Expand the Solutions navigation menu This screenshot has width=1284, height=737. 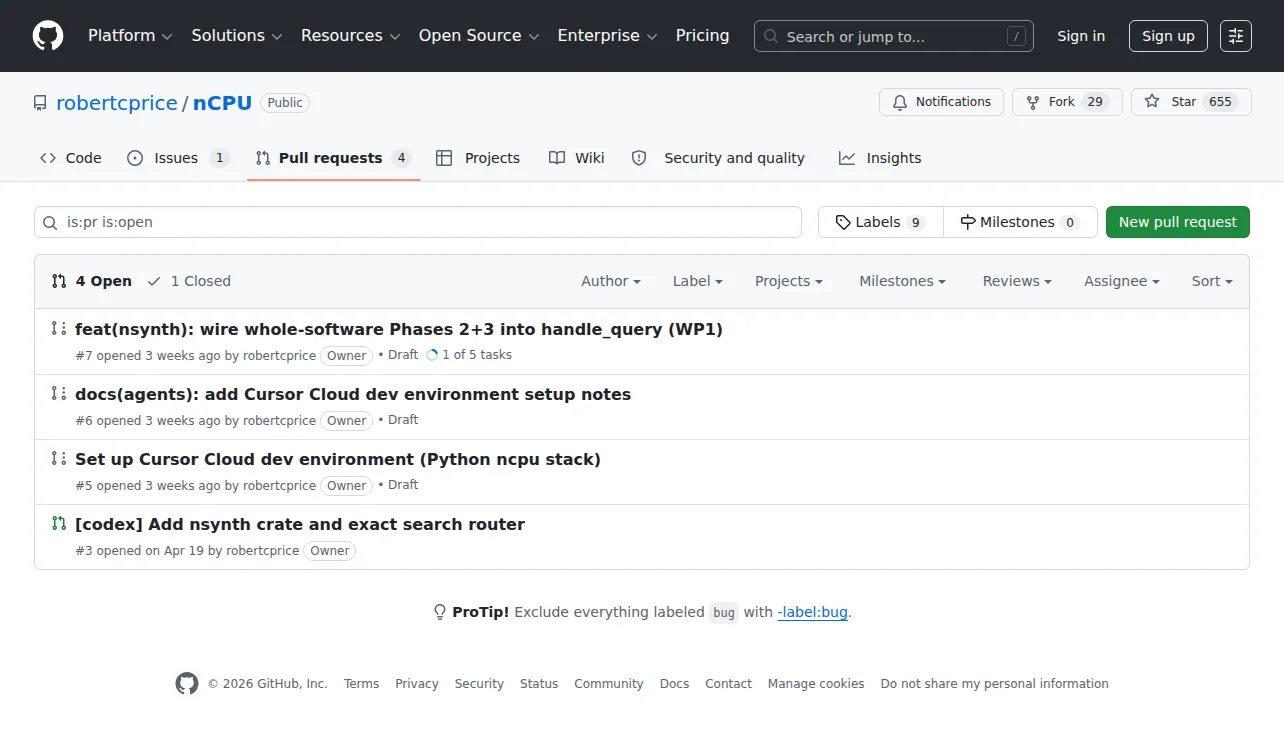point(238,36)
